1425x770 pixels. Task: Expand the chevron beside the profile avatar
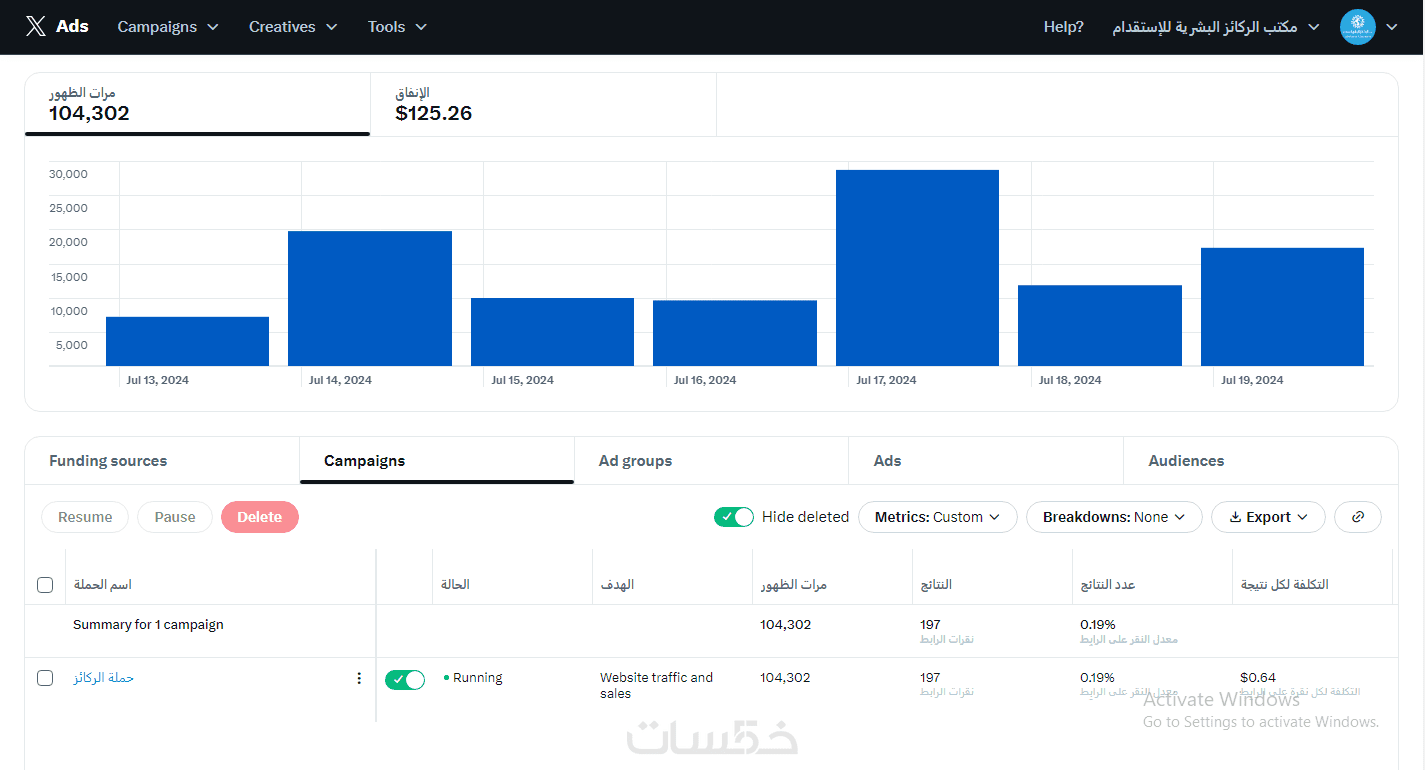point(1392,27)
